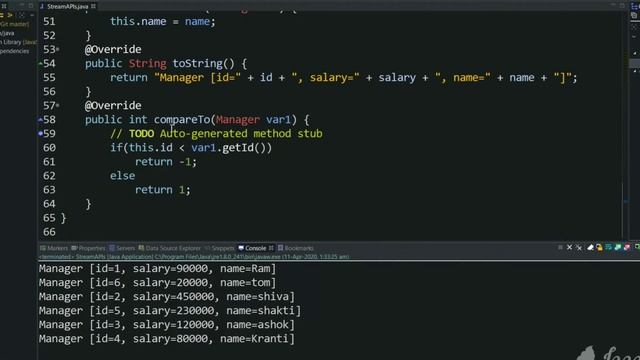Click 'return -1;' on line 61

[166, 162]
